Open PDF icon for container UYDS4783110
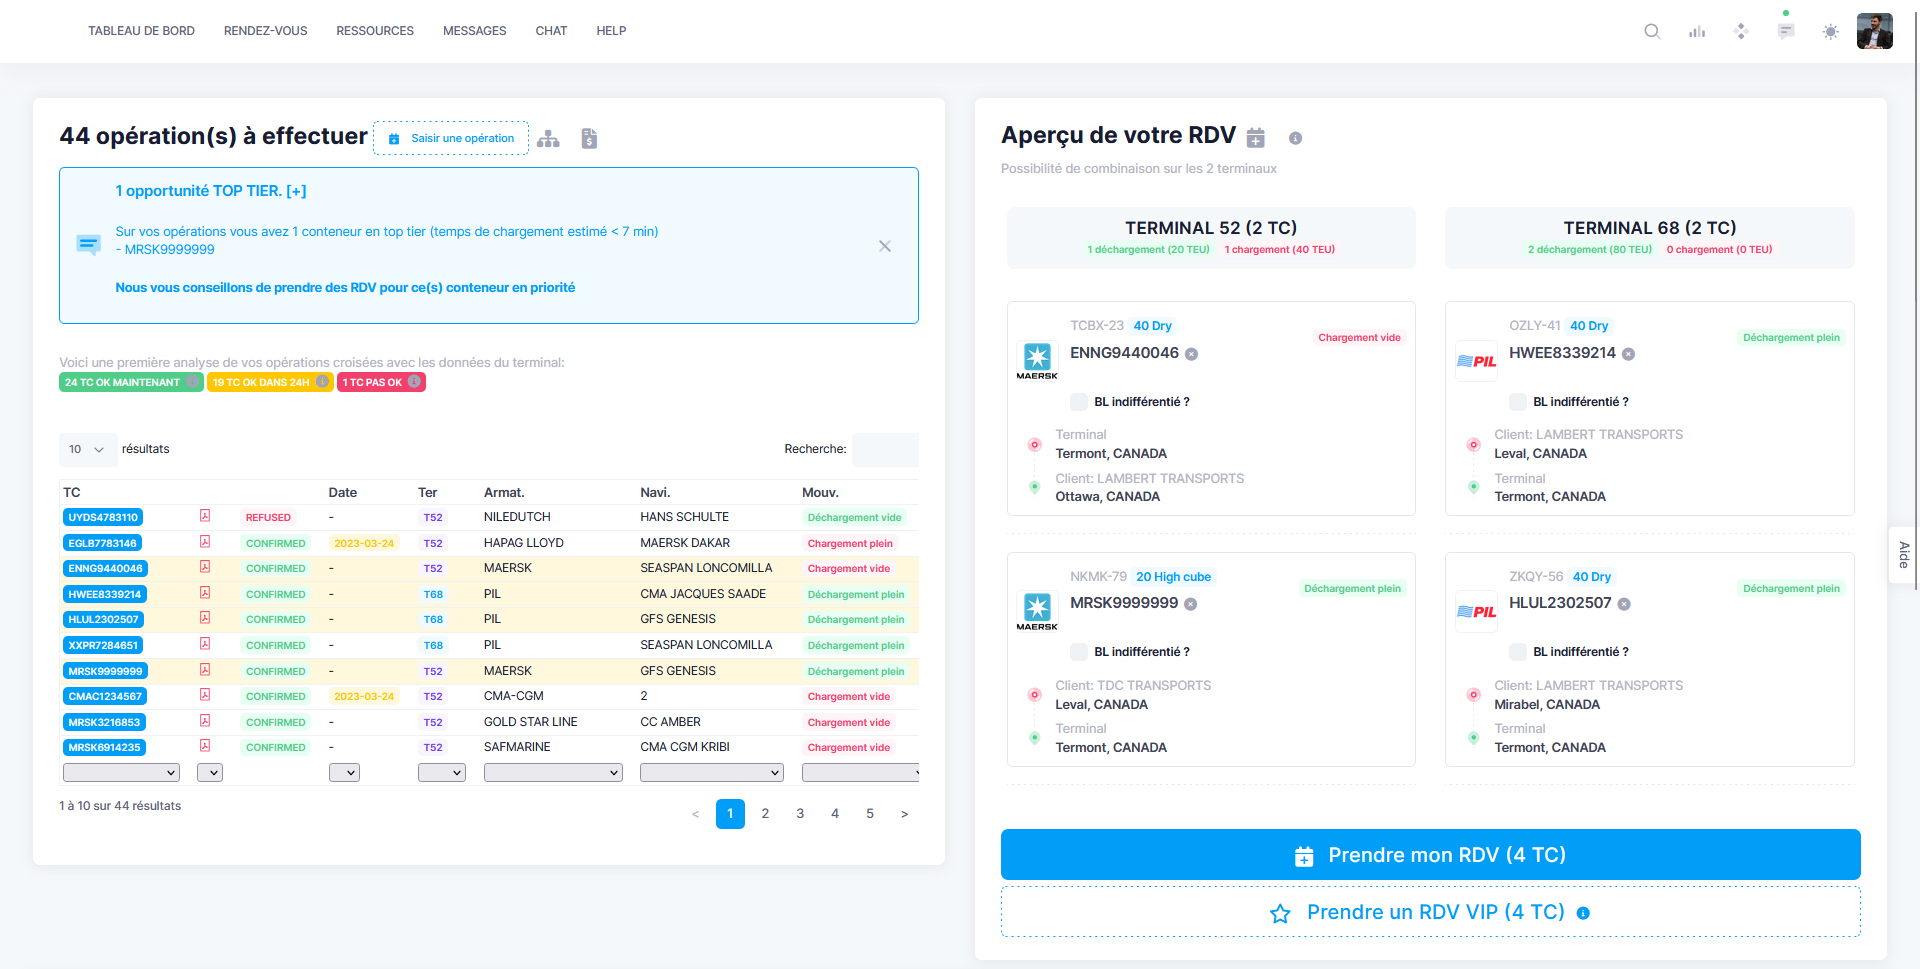 tap(204, 516)
